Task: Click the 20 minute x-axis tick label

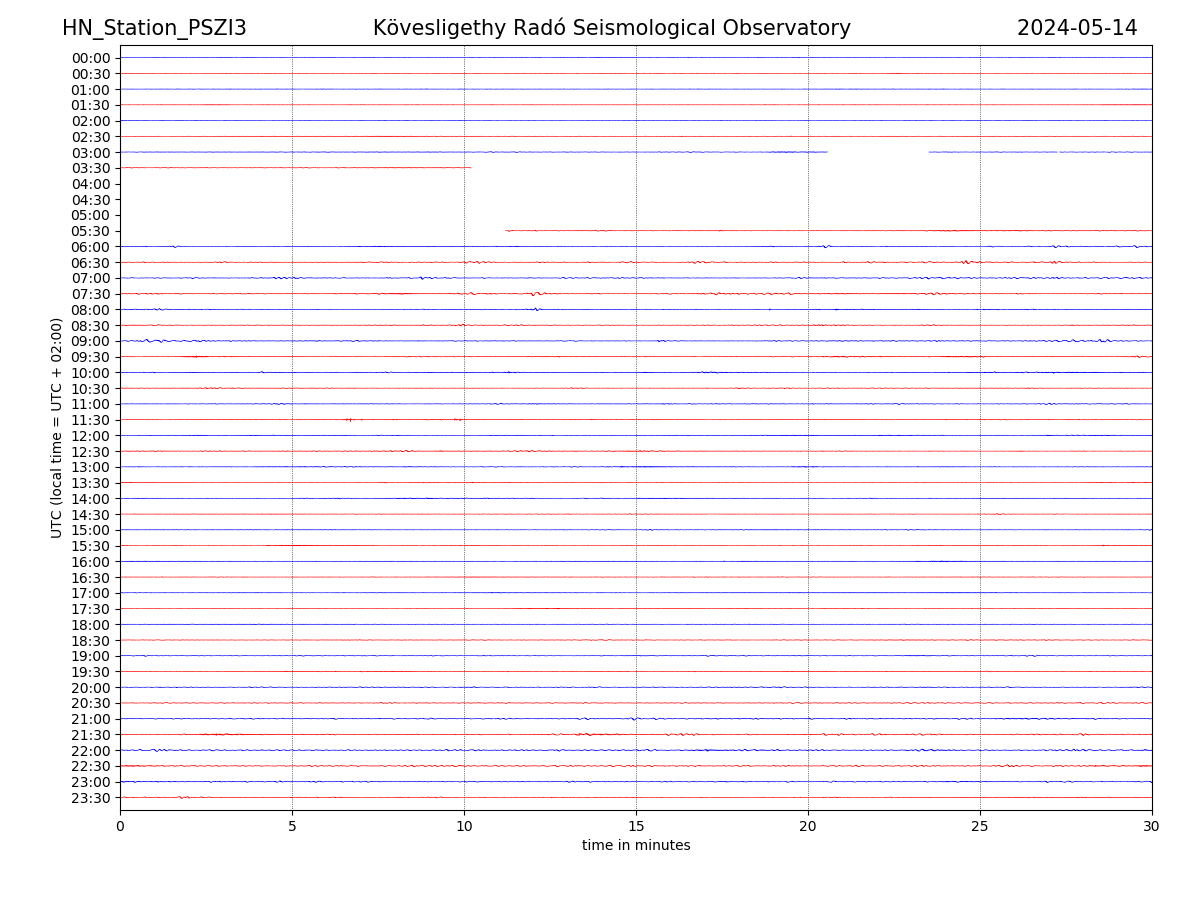Action: tap(808, 827)
